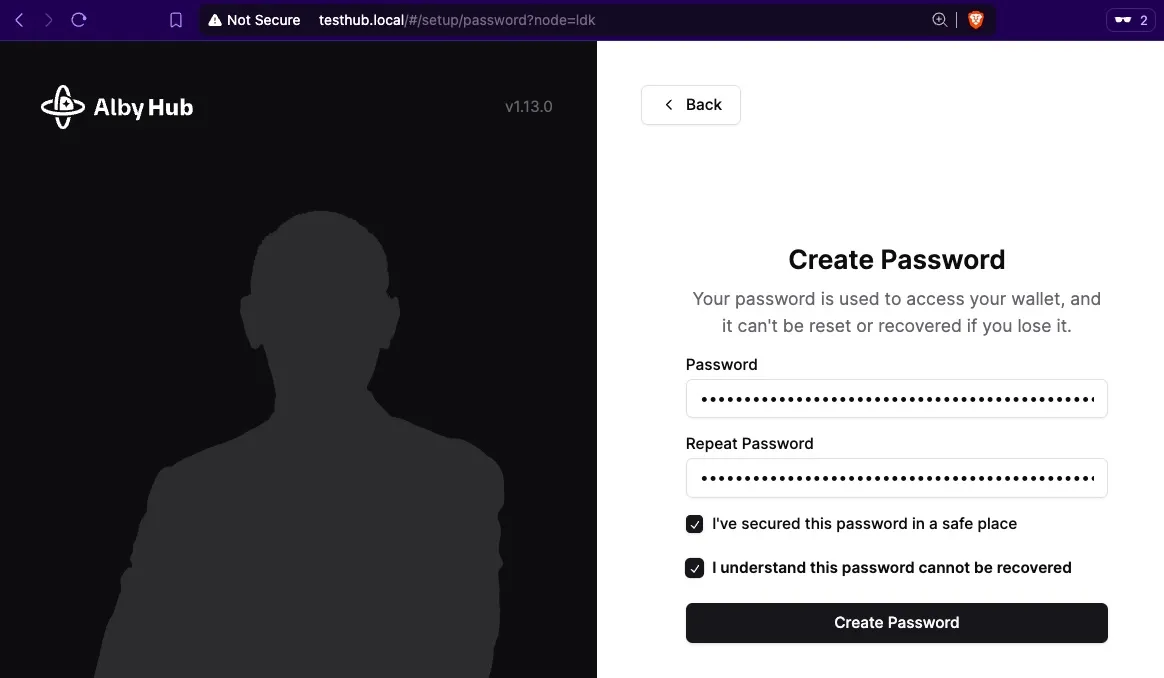This screenshot has height=678, width=1164.
Task: Reload the page with the refresh icon
Action: click(x=79, y=20)
